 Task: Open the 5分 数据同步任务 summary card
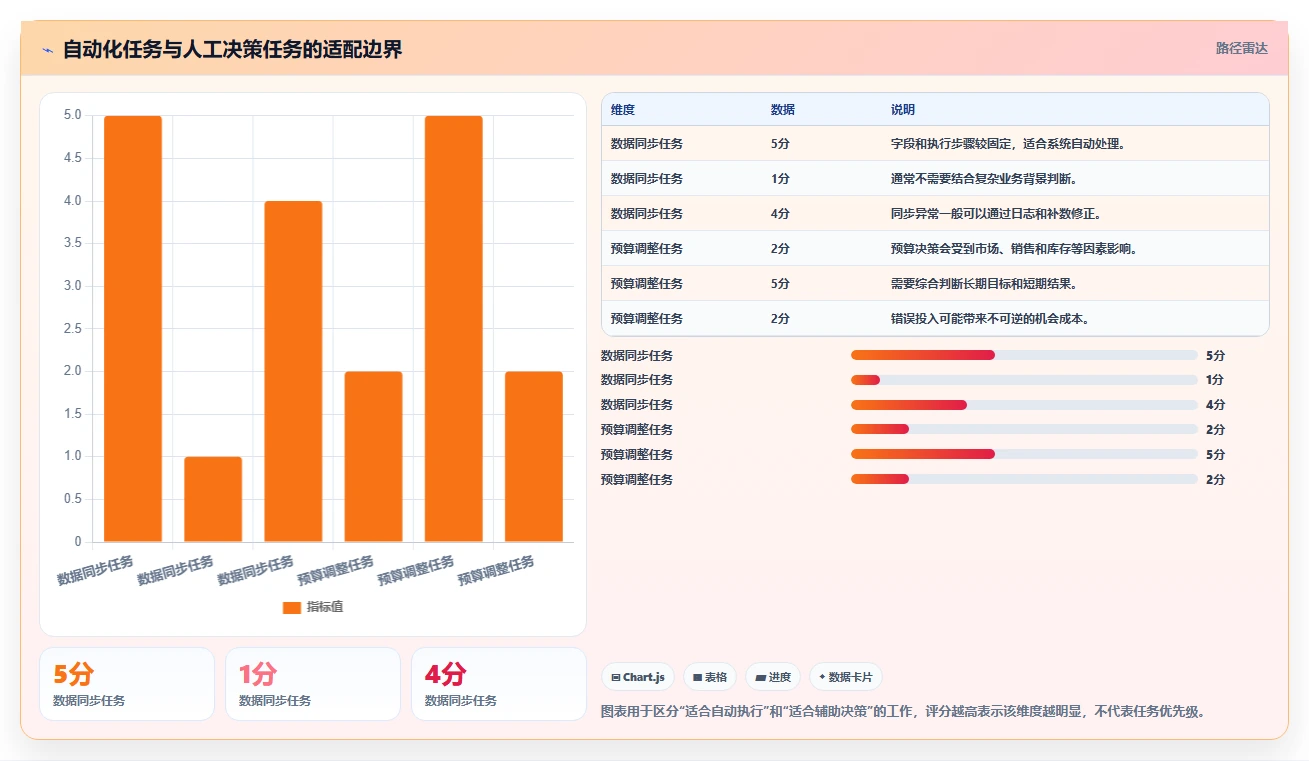(127, 684)
